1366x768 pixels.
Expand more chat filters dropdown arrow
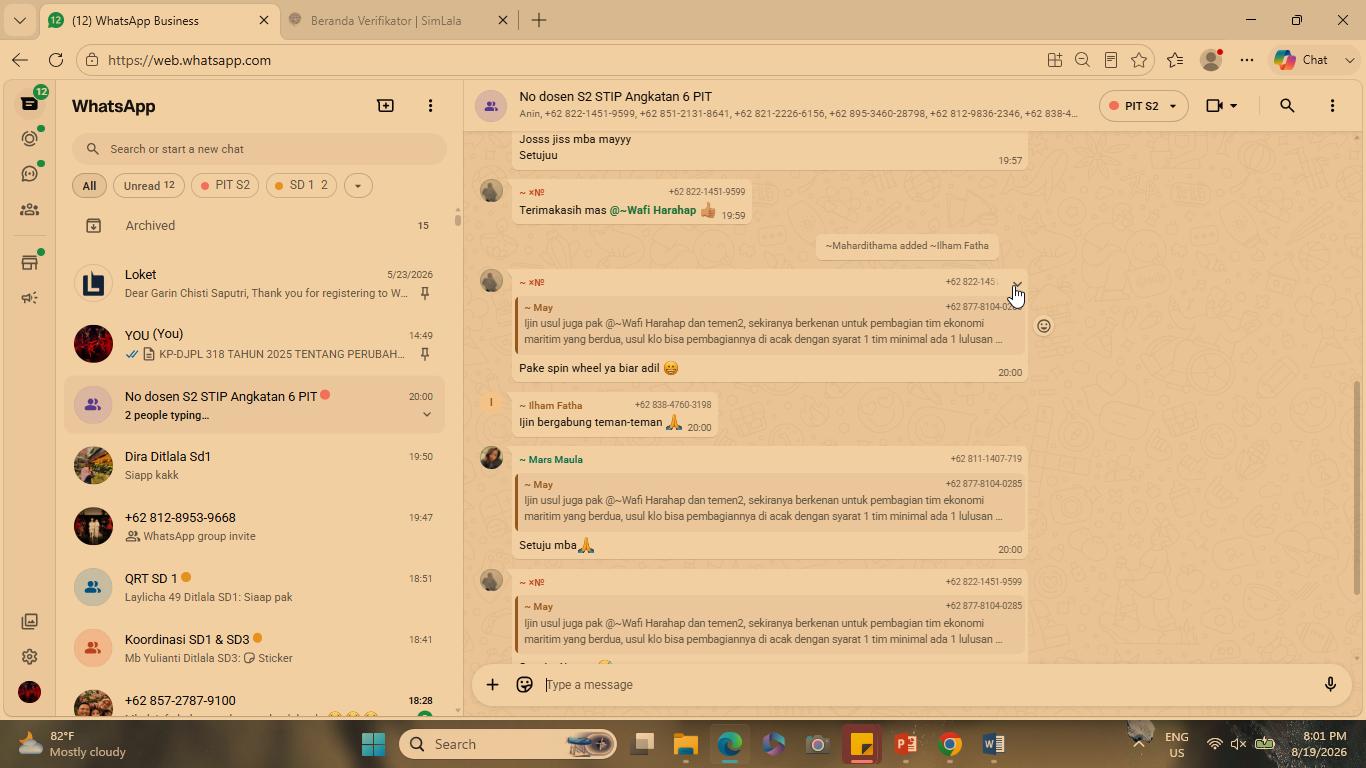(x=357, y=185)
